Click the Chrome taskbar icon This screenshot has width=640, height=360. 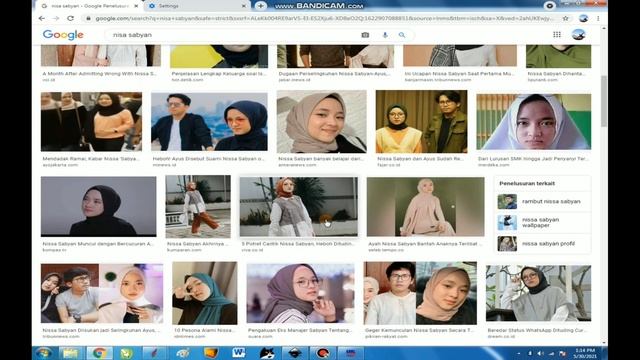pos(99,353)
